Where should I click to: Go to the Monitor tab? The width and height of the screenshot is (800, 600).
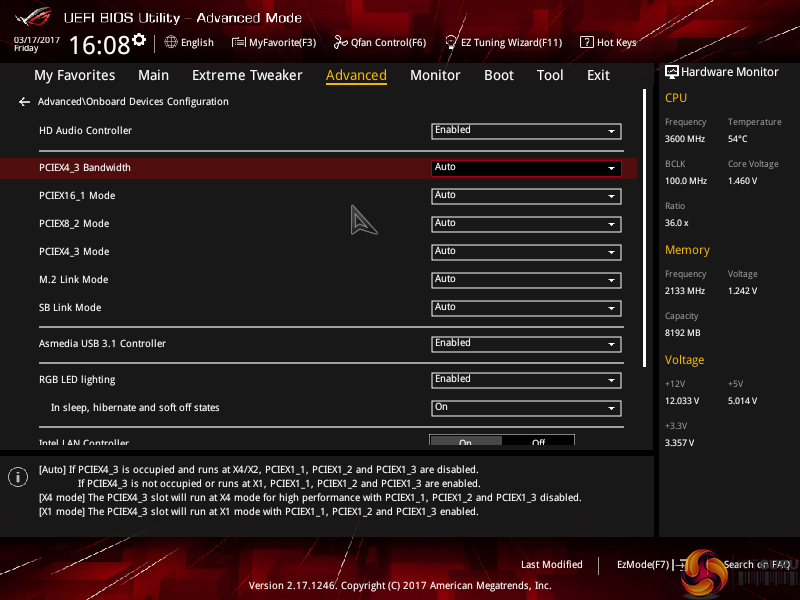tap(435, 75)
